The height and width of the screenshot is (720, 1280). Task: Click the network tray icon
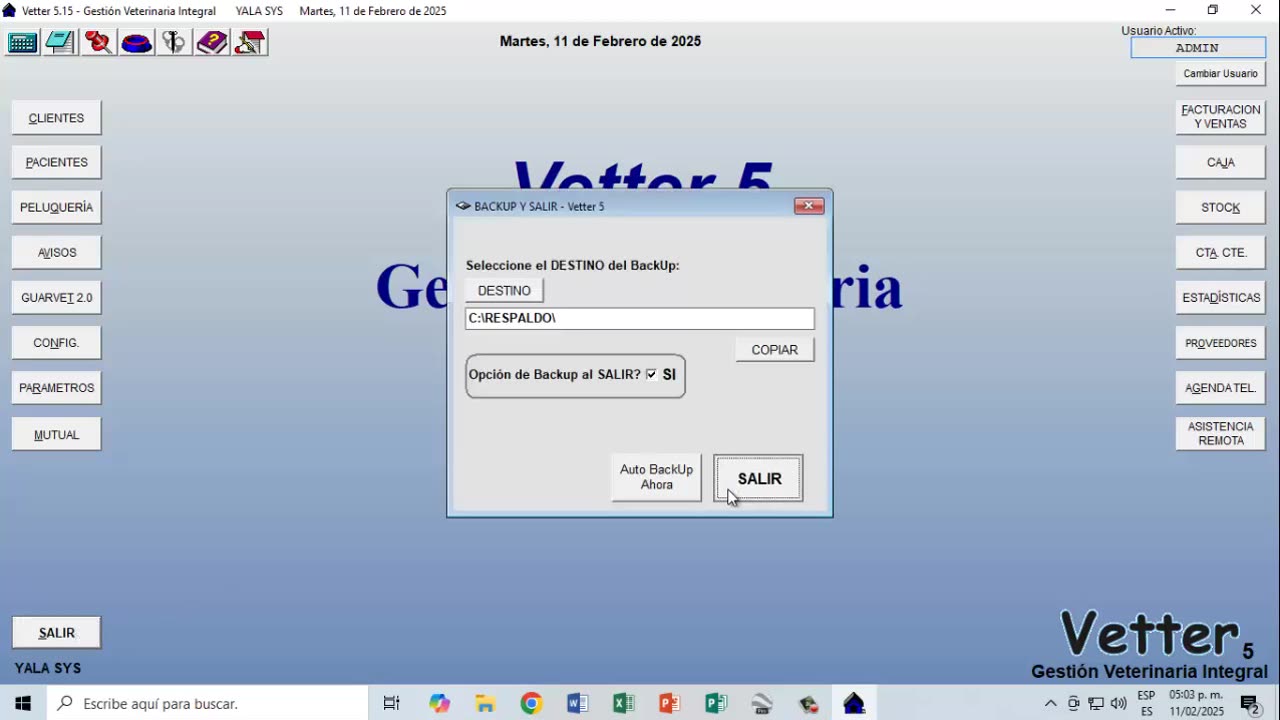(1096, 704)
